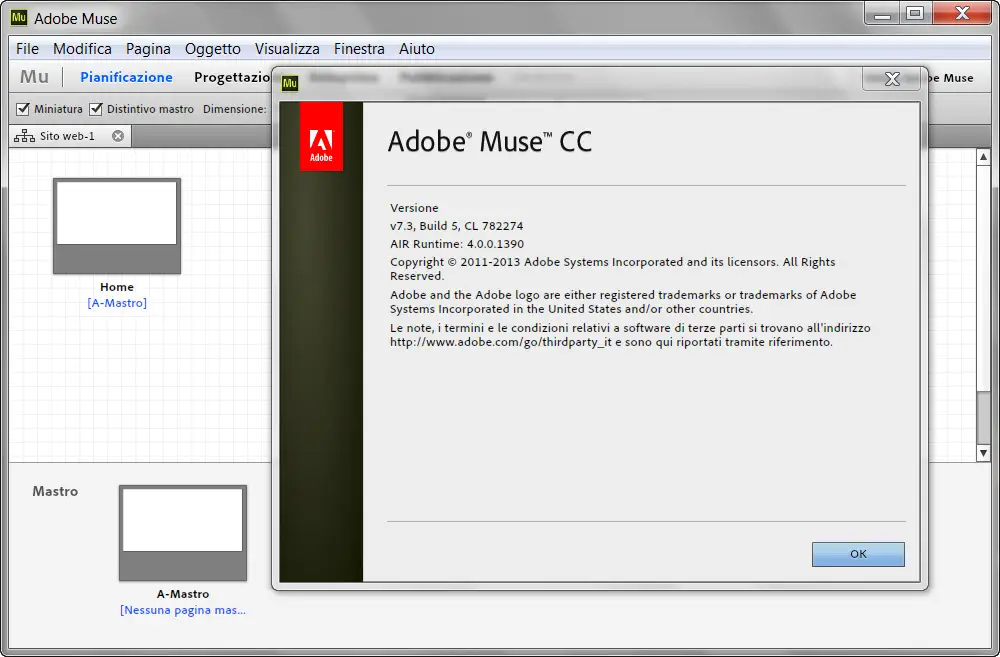Click the thirdparty_it URL text
This screenshot has height=657, width=1000.
tap(501, 342)
